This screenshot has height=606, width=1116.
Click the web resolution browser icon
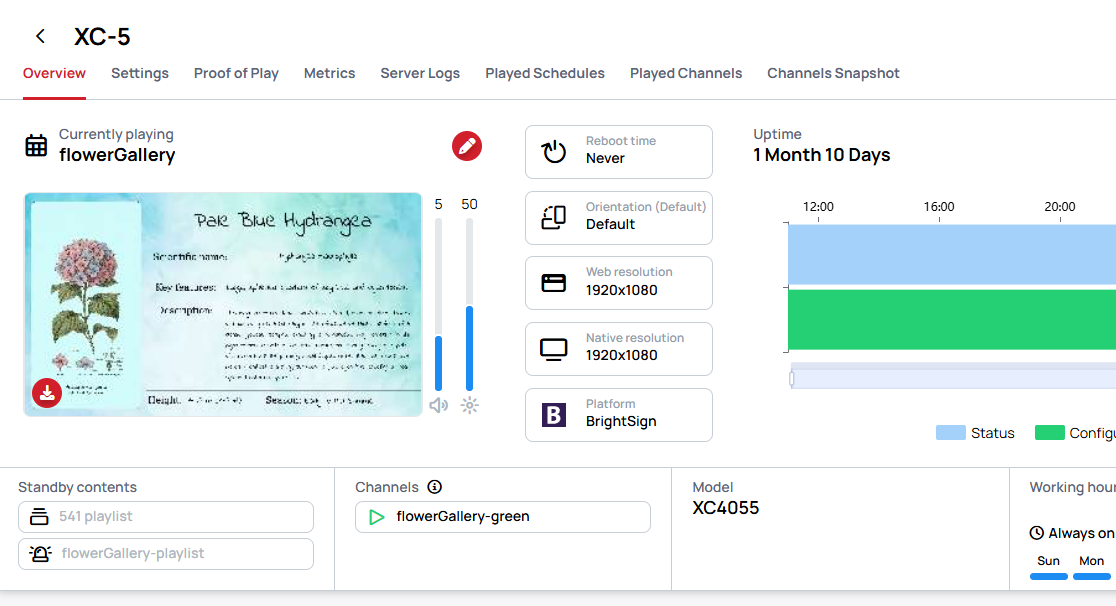click(554, 283)
